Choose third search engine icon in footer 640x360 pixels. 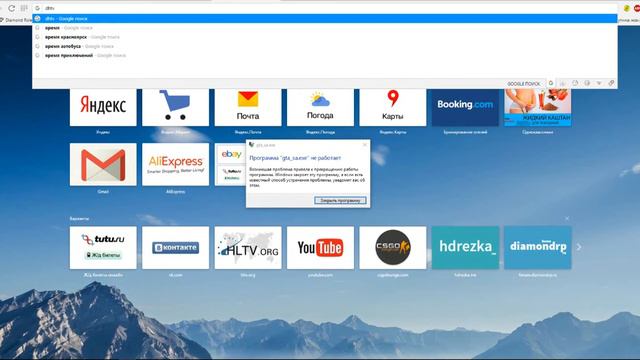pos(575,83)
